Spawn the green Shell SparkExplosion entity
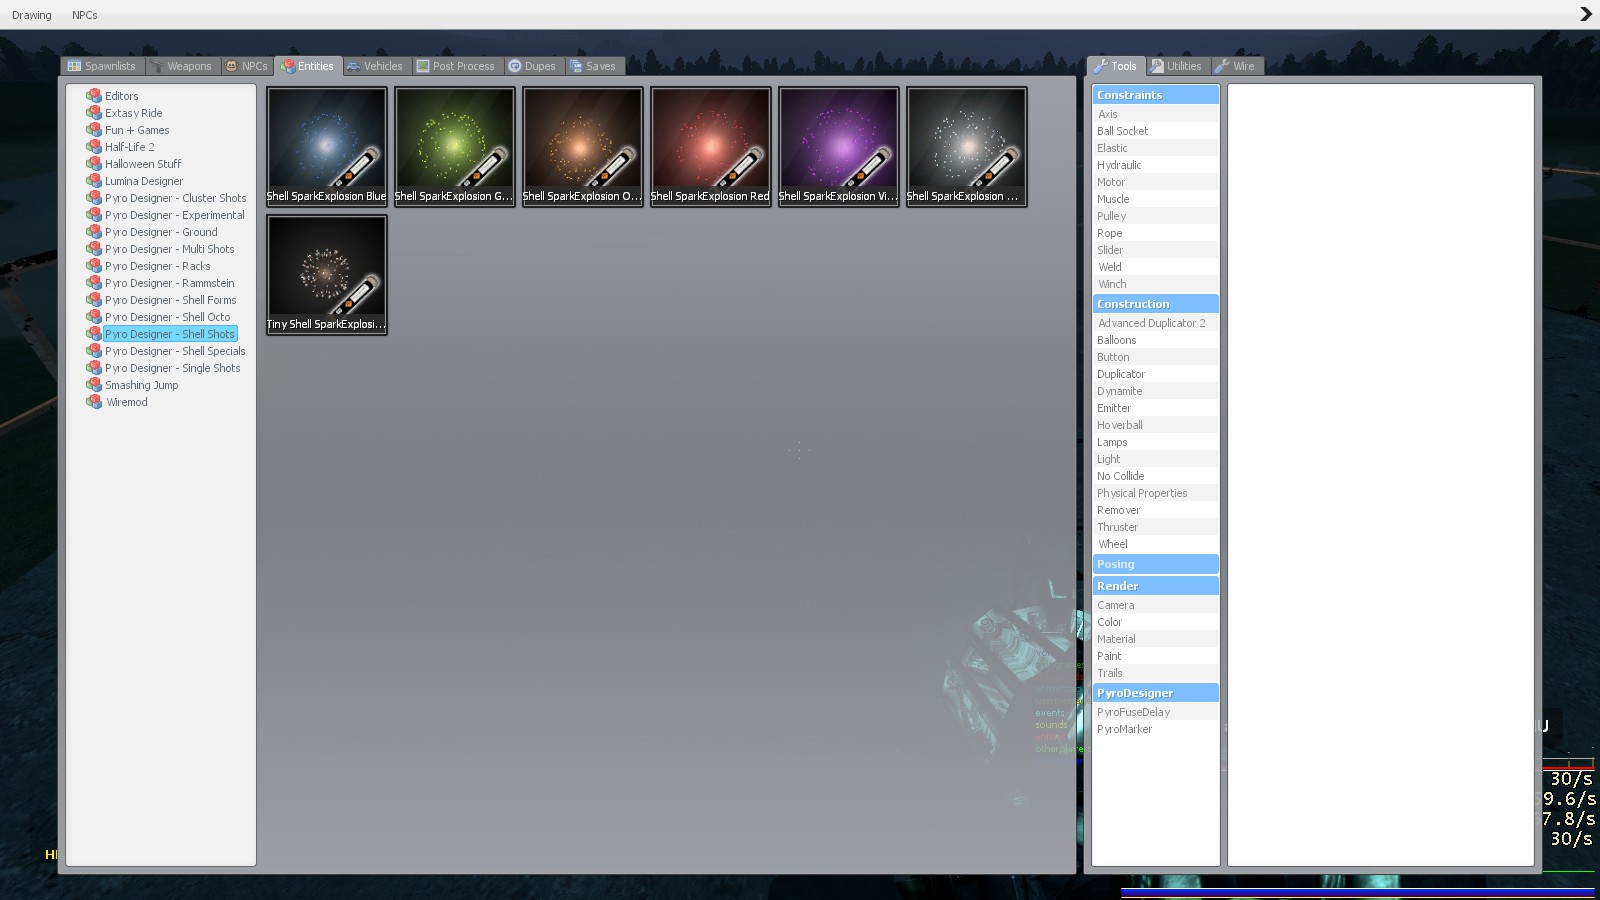Image resolution: width=1600 pixels, height=900 pixels. pyautogui.click(x=454, y=146)
